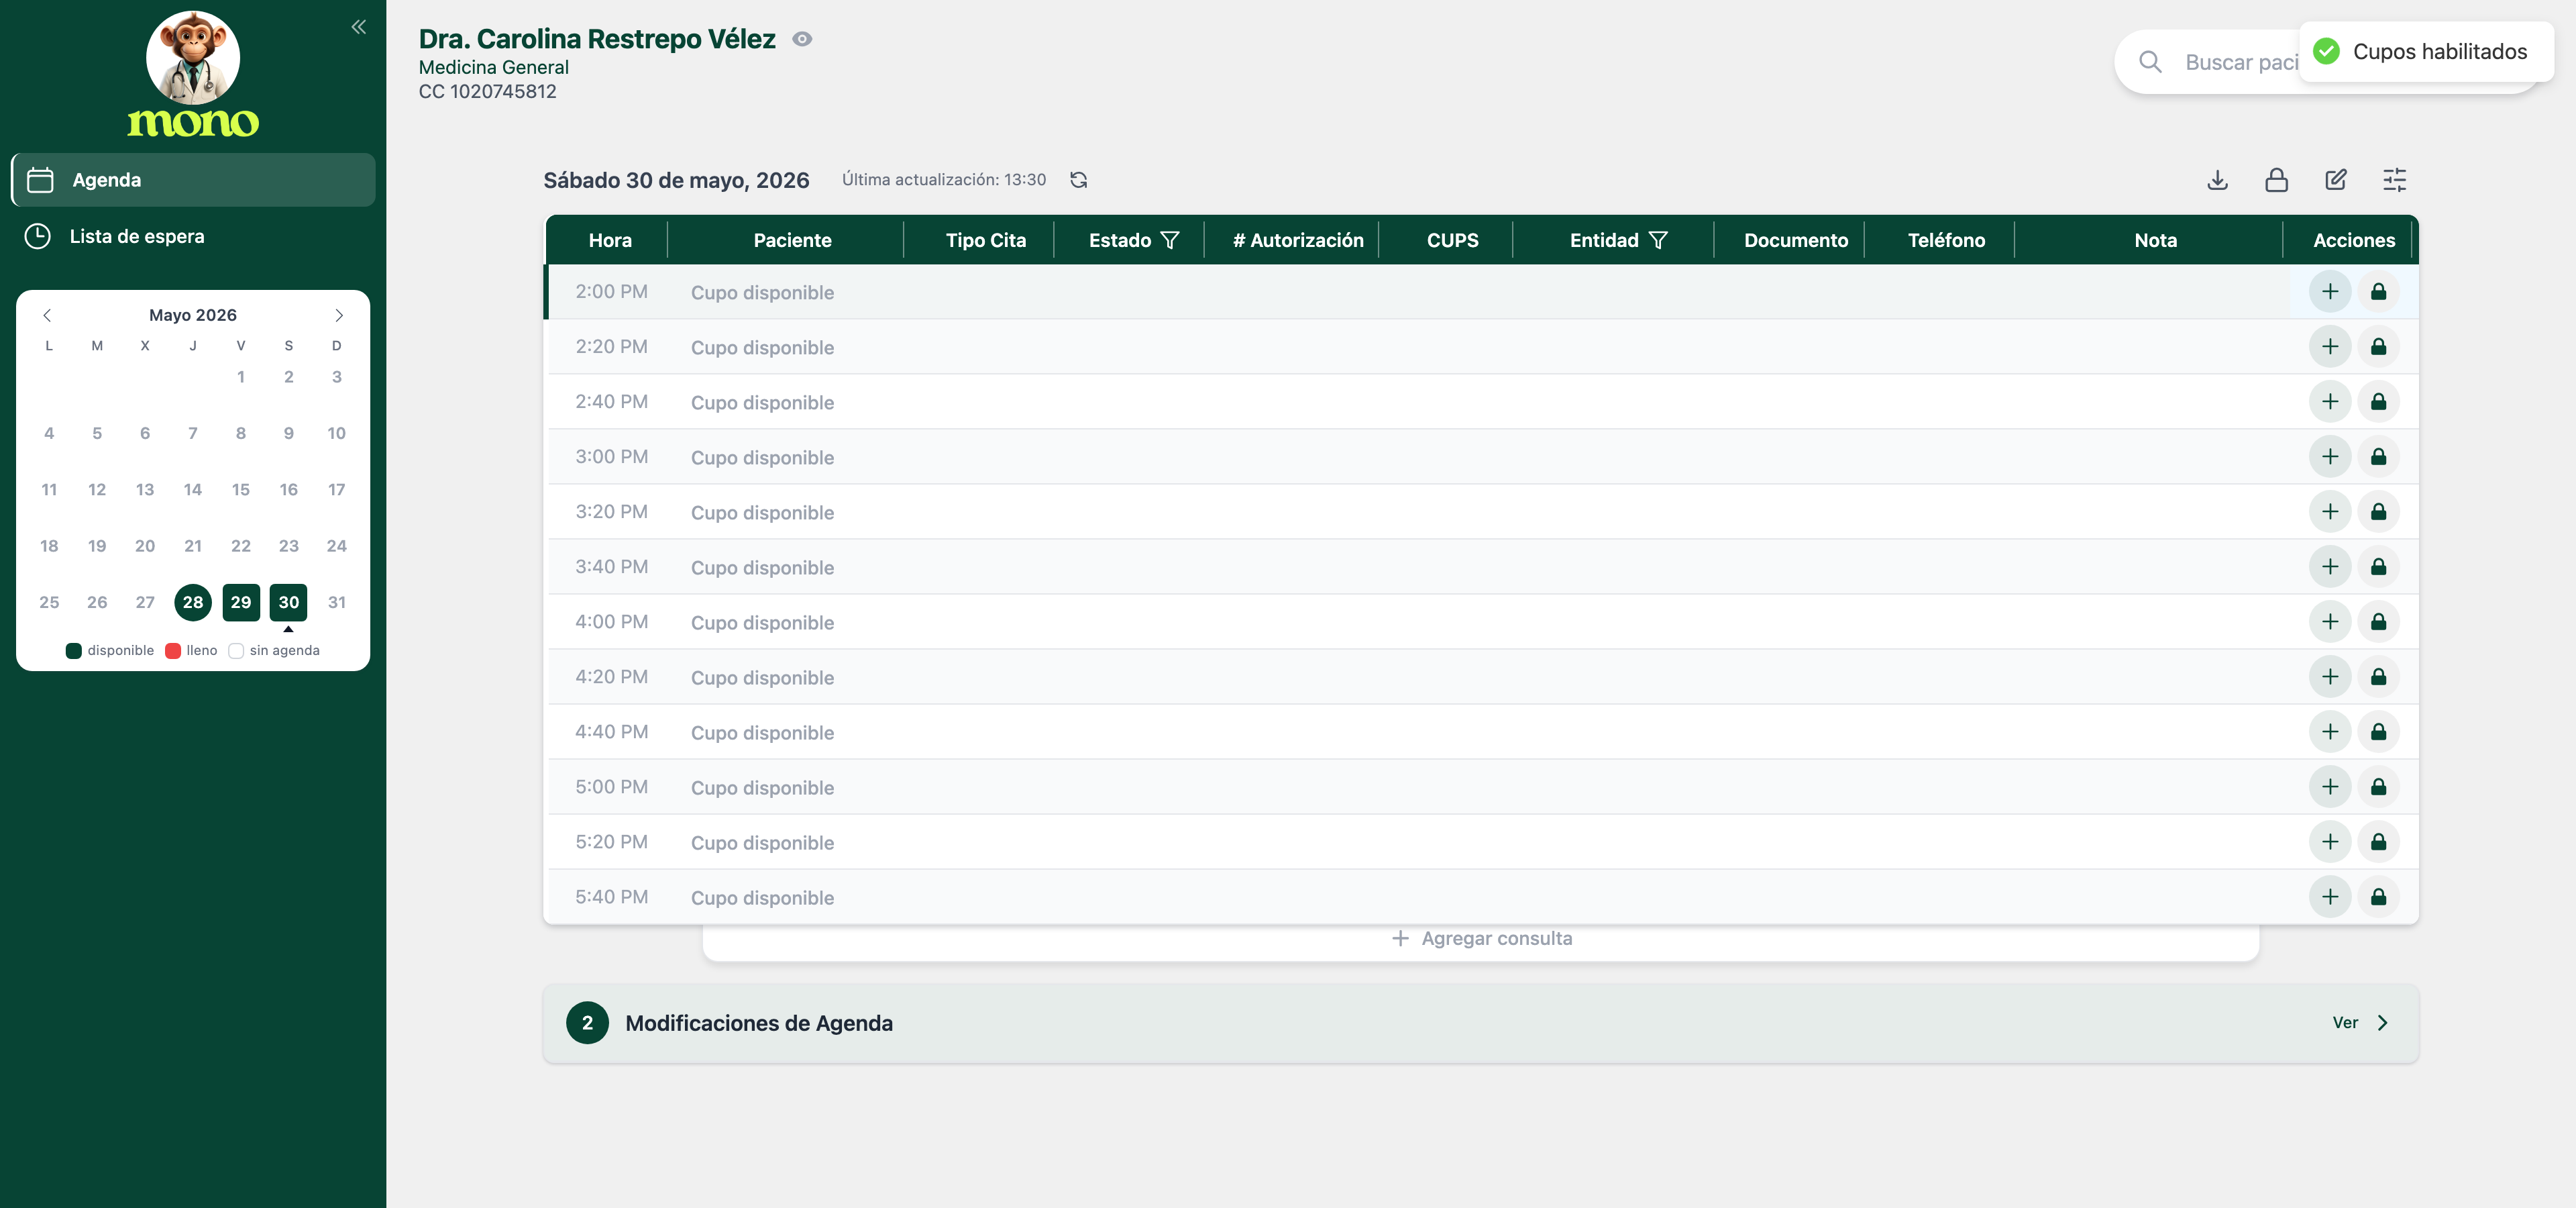This screenshot has height=1208, width=2576.
Task: Select May 28 in the calendar
Action: point(193,602)
